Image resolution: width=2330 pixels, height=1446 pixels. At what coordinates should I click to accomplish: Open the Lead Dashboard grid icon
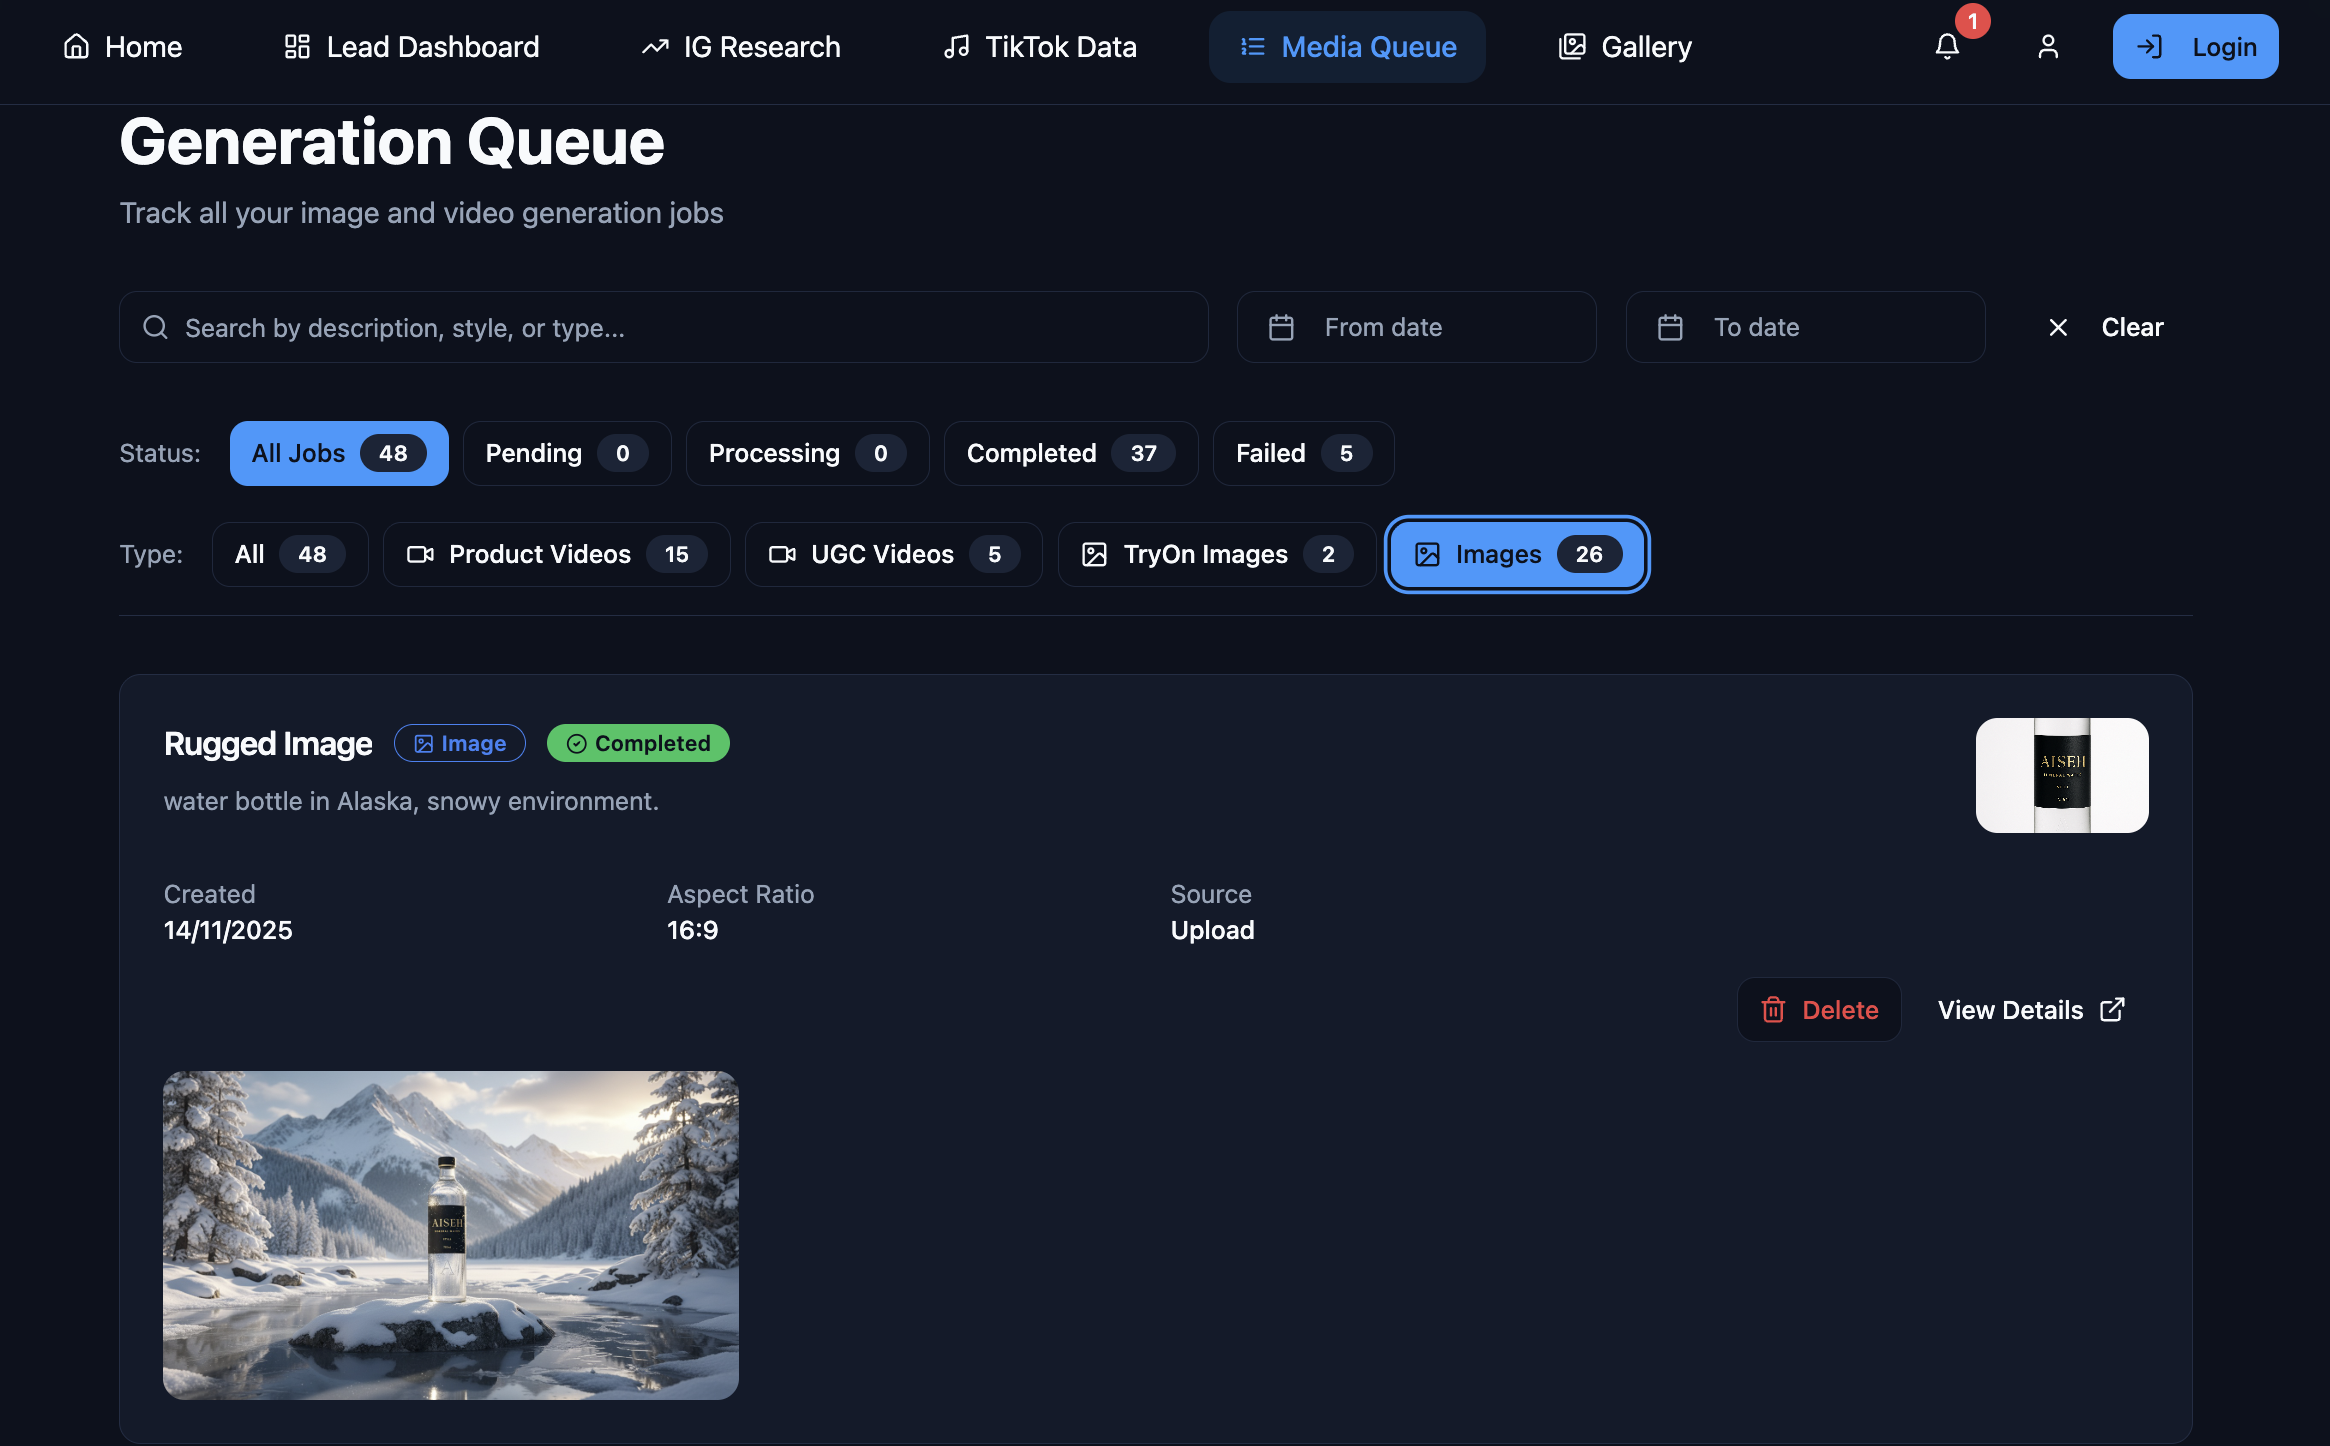tap(298, 46)
